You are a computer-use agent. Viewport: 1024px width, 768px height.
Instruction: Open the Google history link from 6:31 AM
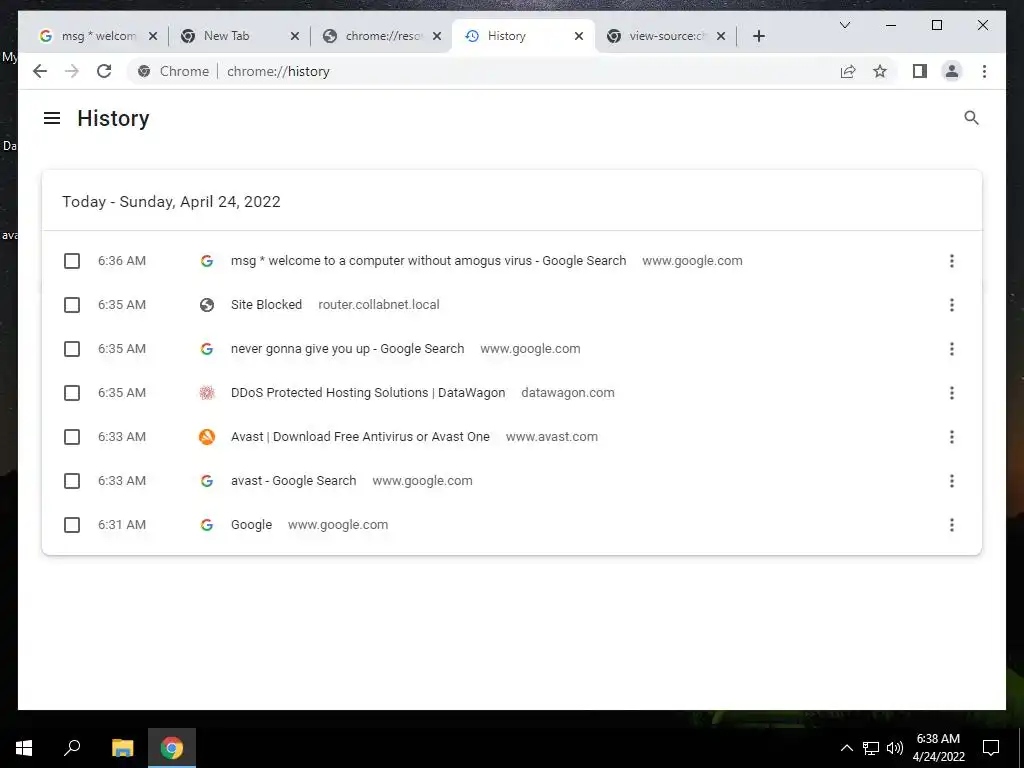coord(251,524)
